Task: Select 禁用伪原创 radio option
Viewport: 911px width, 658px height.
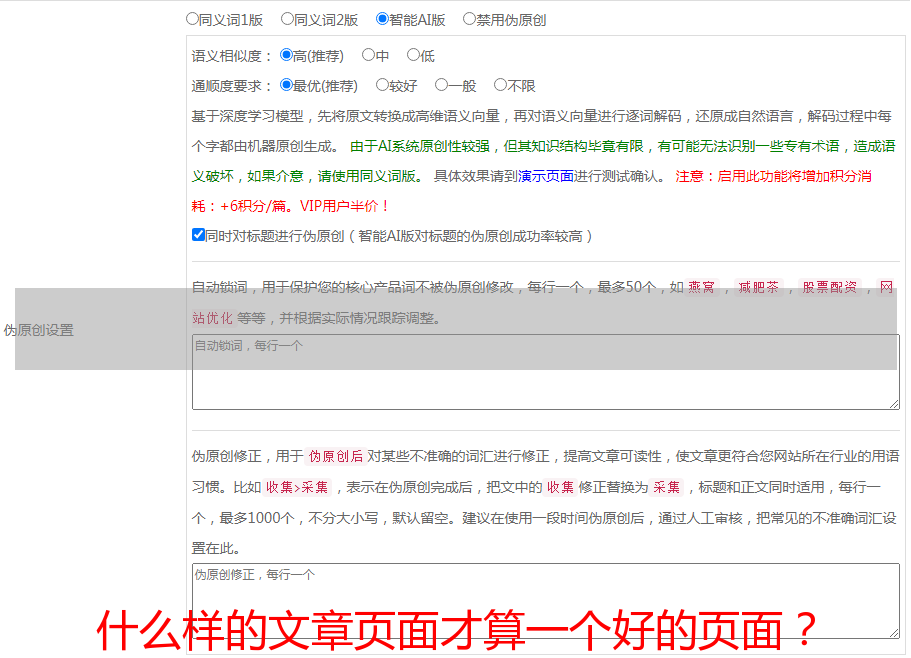Action: [x=469, y=19]
